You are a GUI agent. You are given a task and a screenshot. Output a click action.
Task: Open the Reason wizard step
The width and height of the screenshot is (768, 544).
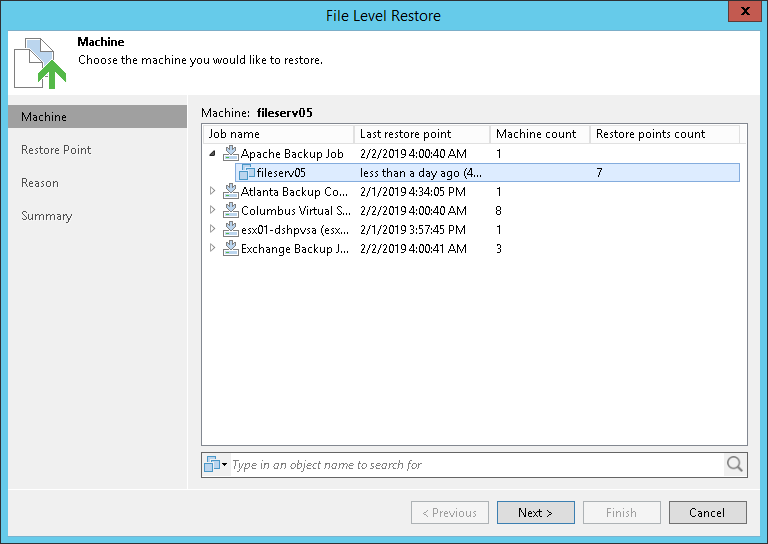pyautogui.click(x=40, y=183)
